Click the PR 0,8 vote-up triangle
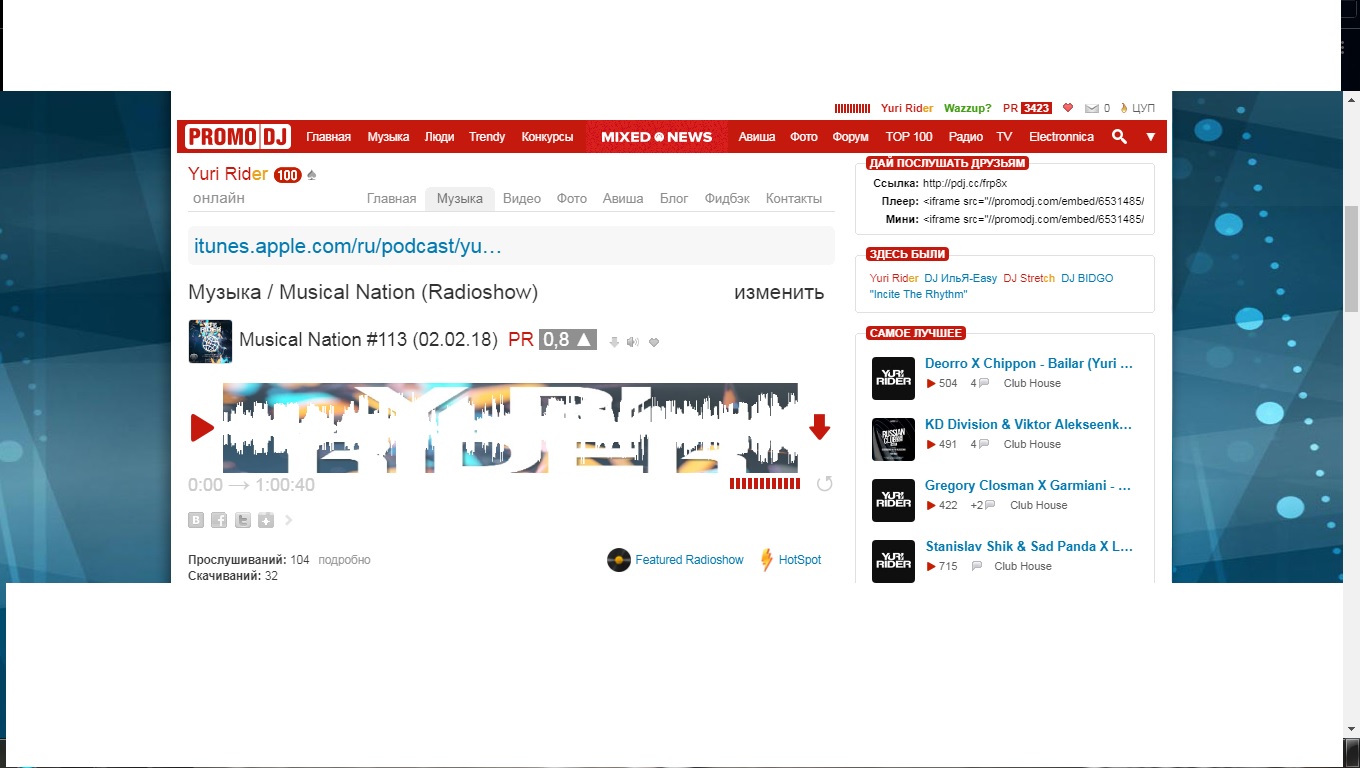This screenshot has width=1360, height=768. (584, 340)
